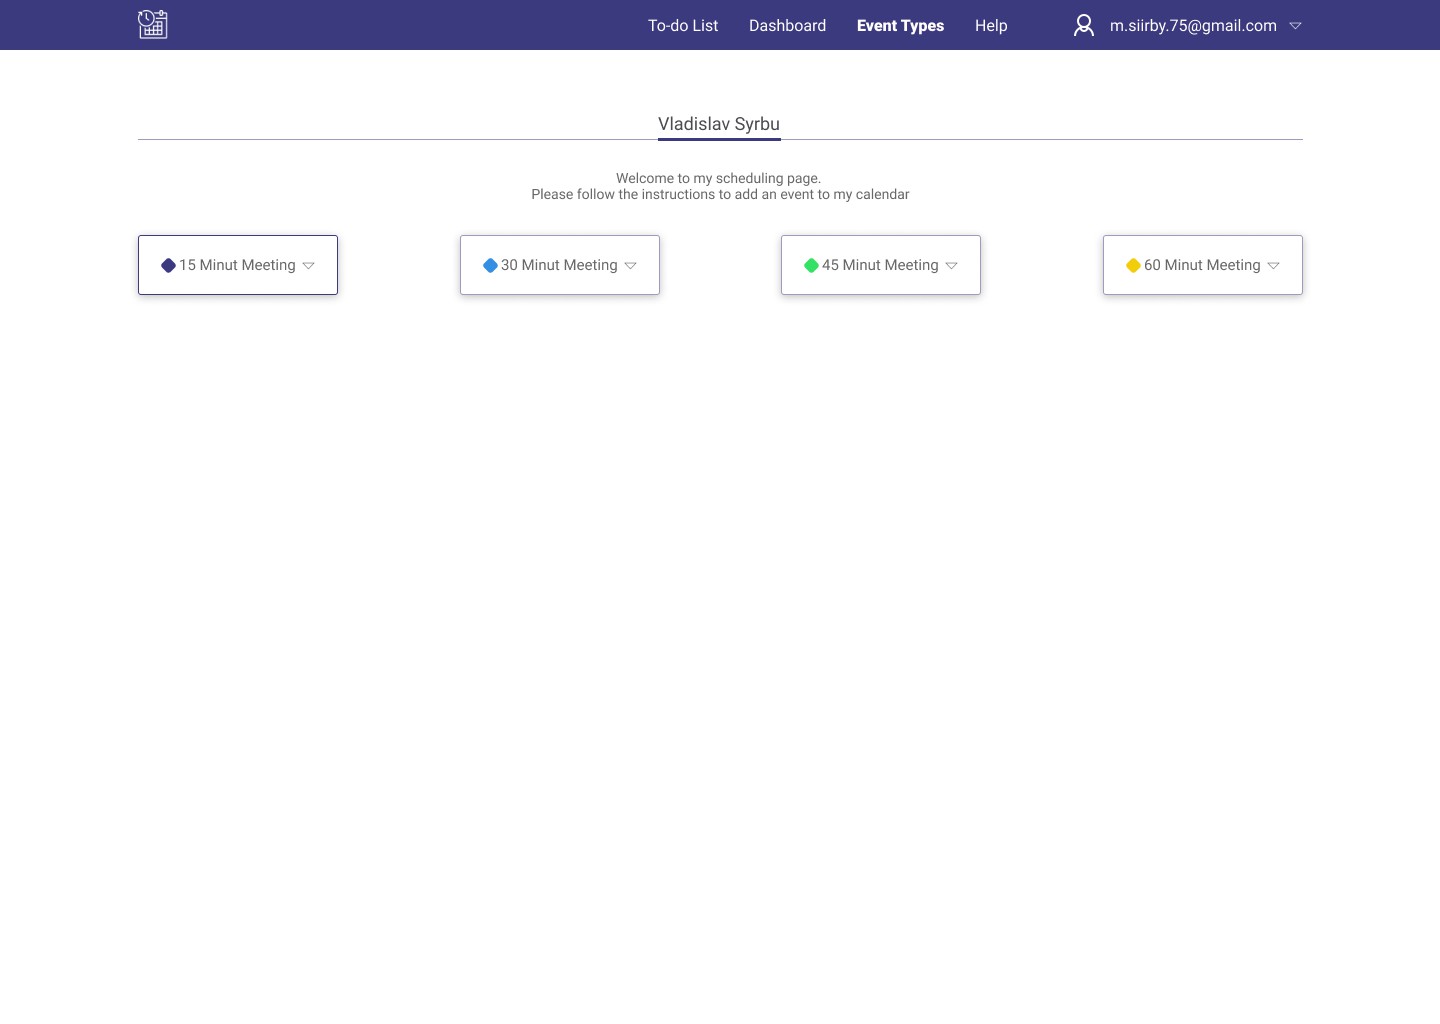This screenshot has height=1024, width=1440.
Task: Click the 'Welcome to my scheduling page.' text
Action: click(718, 178)
